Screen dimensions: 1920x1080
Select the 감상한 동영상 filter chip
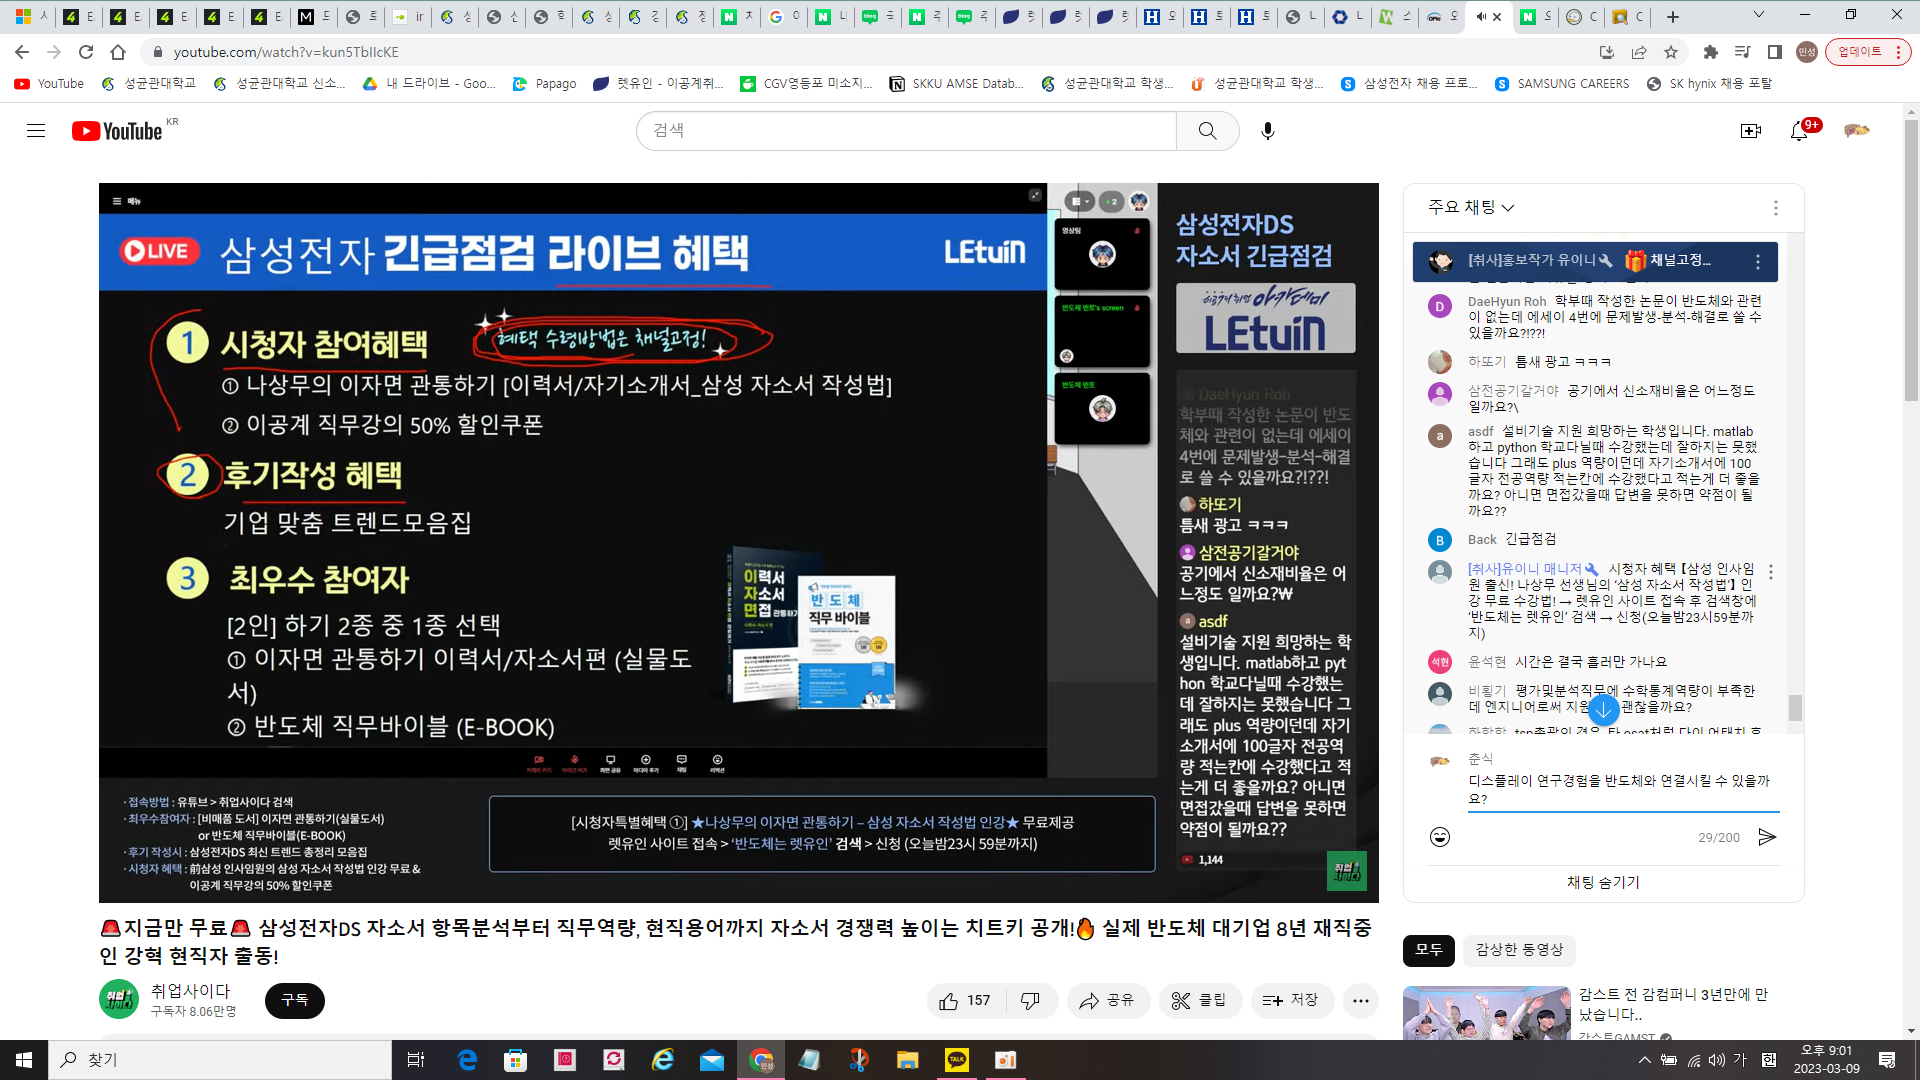[1519, 949]
